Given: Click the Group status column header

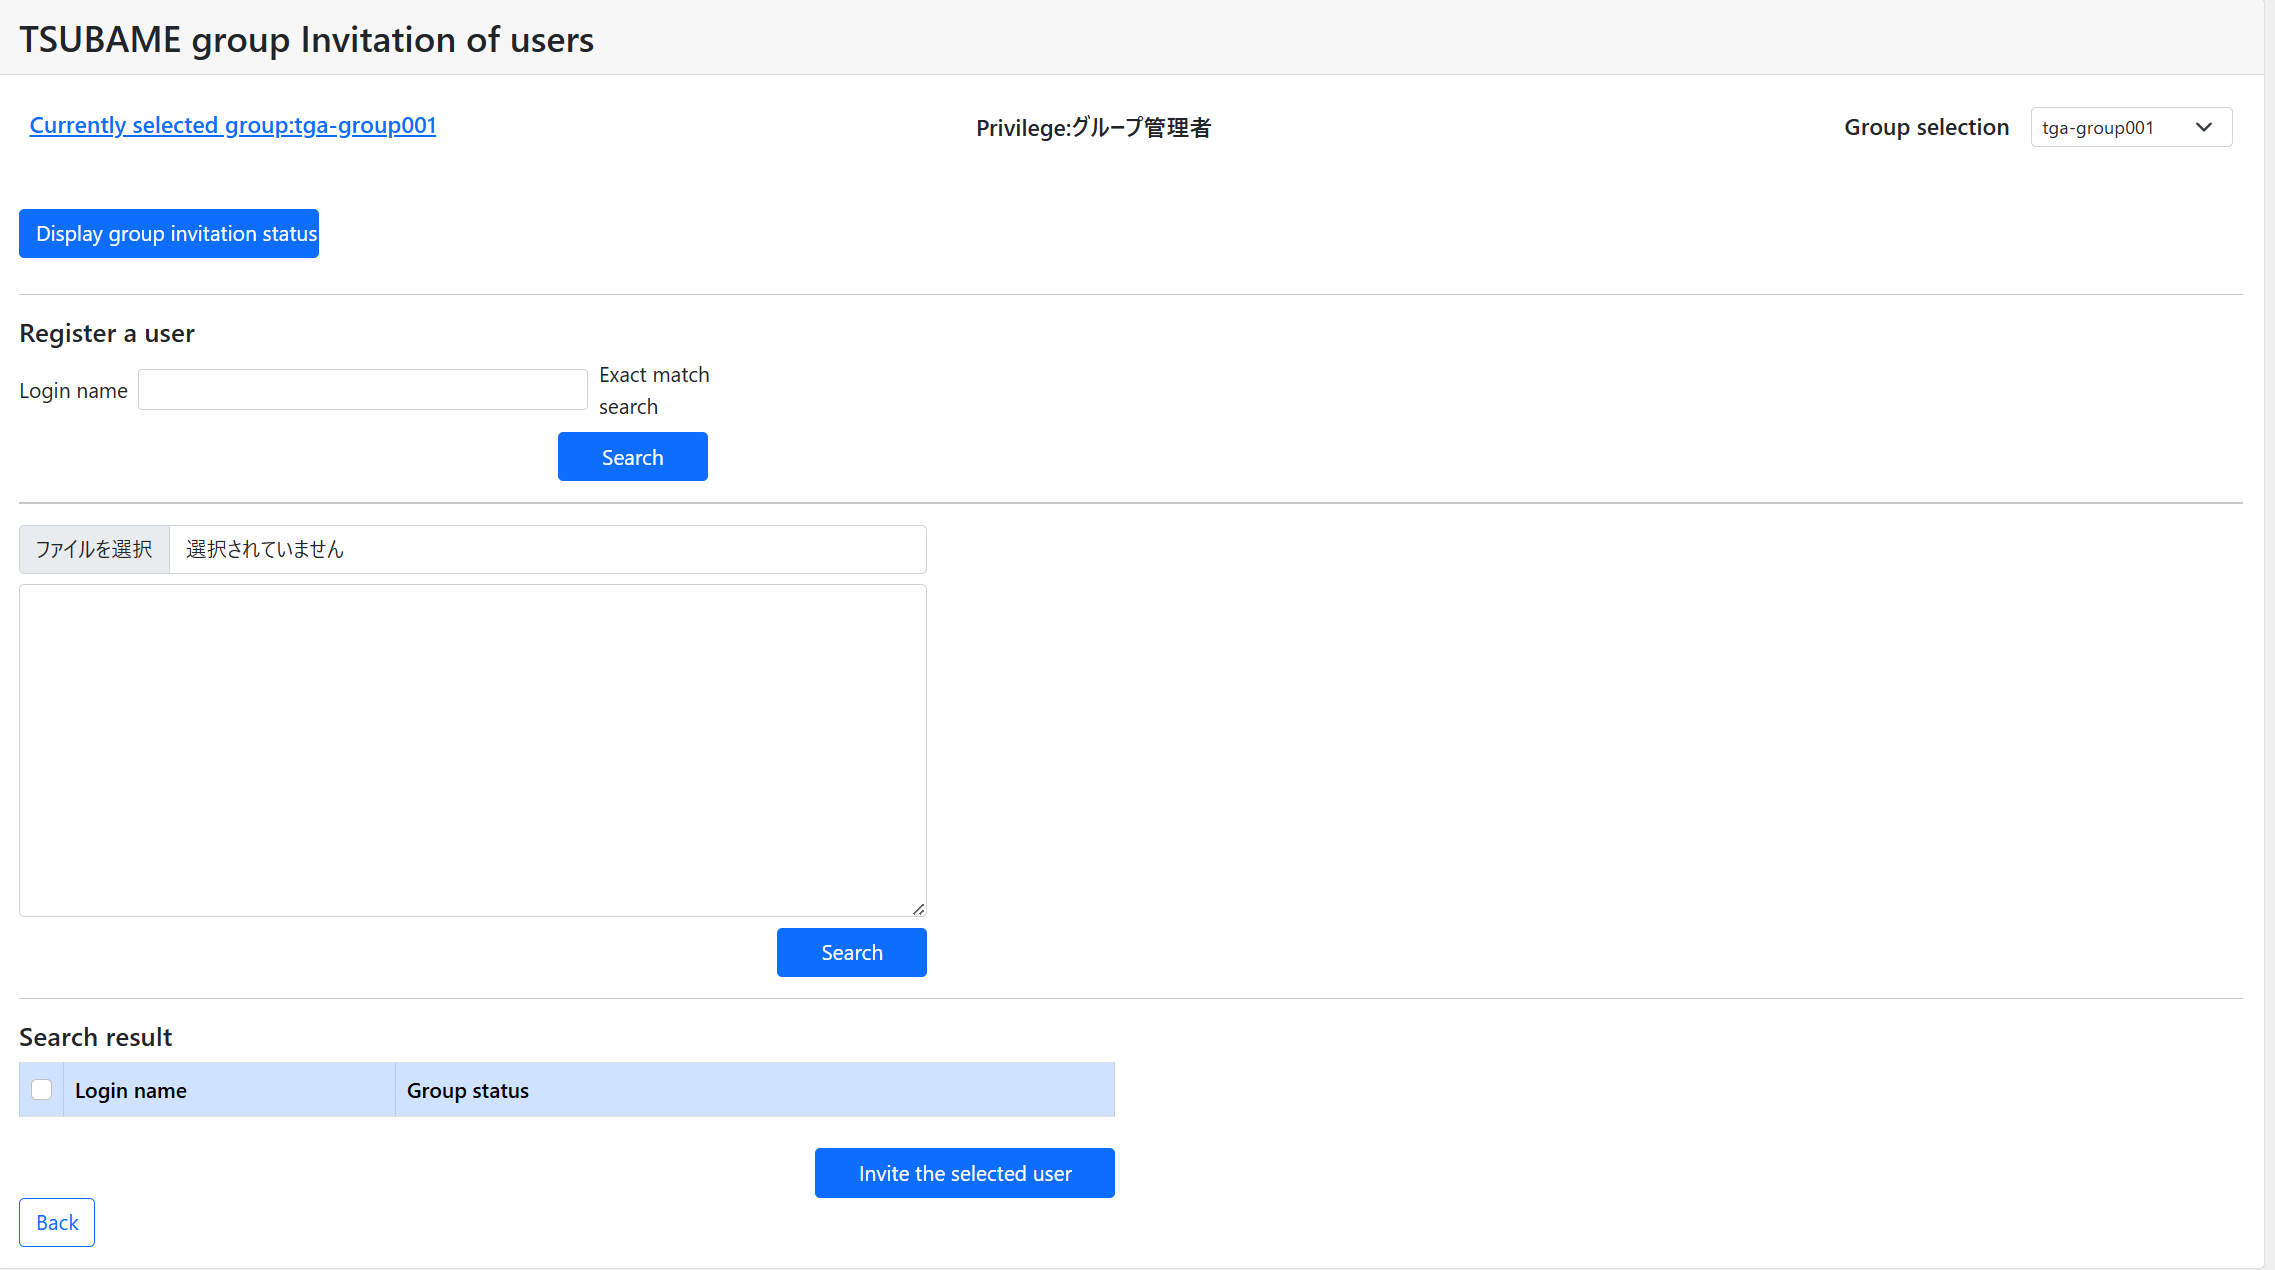Looking at the screenshot, I should [467, 1090].
